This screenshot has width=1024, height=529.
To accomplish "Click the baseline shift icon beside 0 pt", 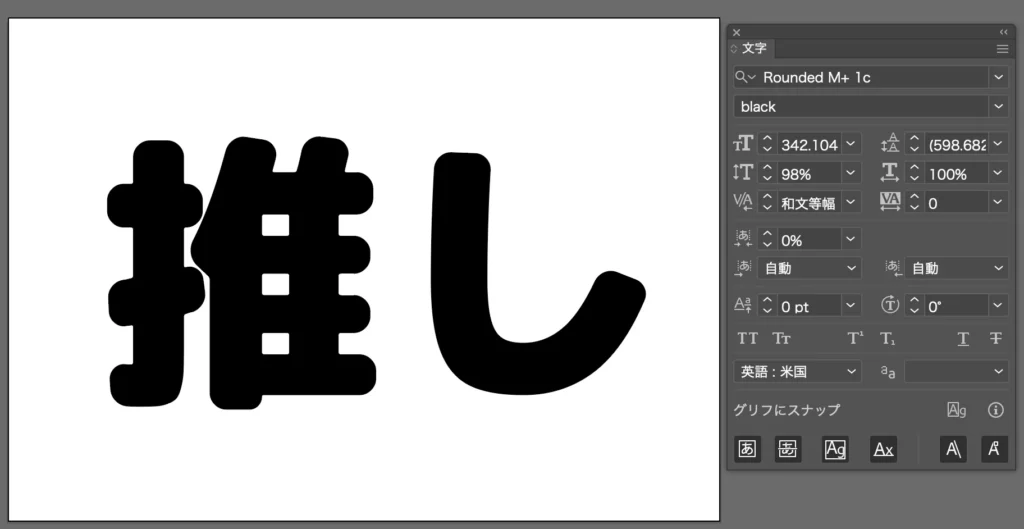I will pos(743,304).
